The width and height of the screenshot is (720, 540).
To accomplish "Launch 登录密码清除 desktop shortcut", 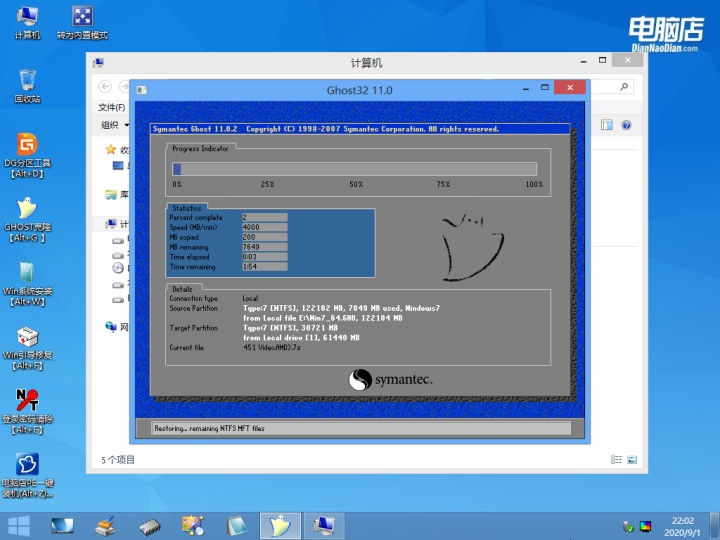I will [27, 411].
